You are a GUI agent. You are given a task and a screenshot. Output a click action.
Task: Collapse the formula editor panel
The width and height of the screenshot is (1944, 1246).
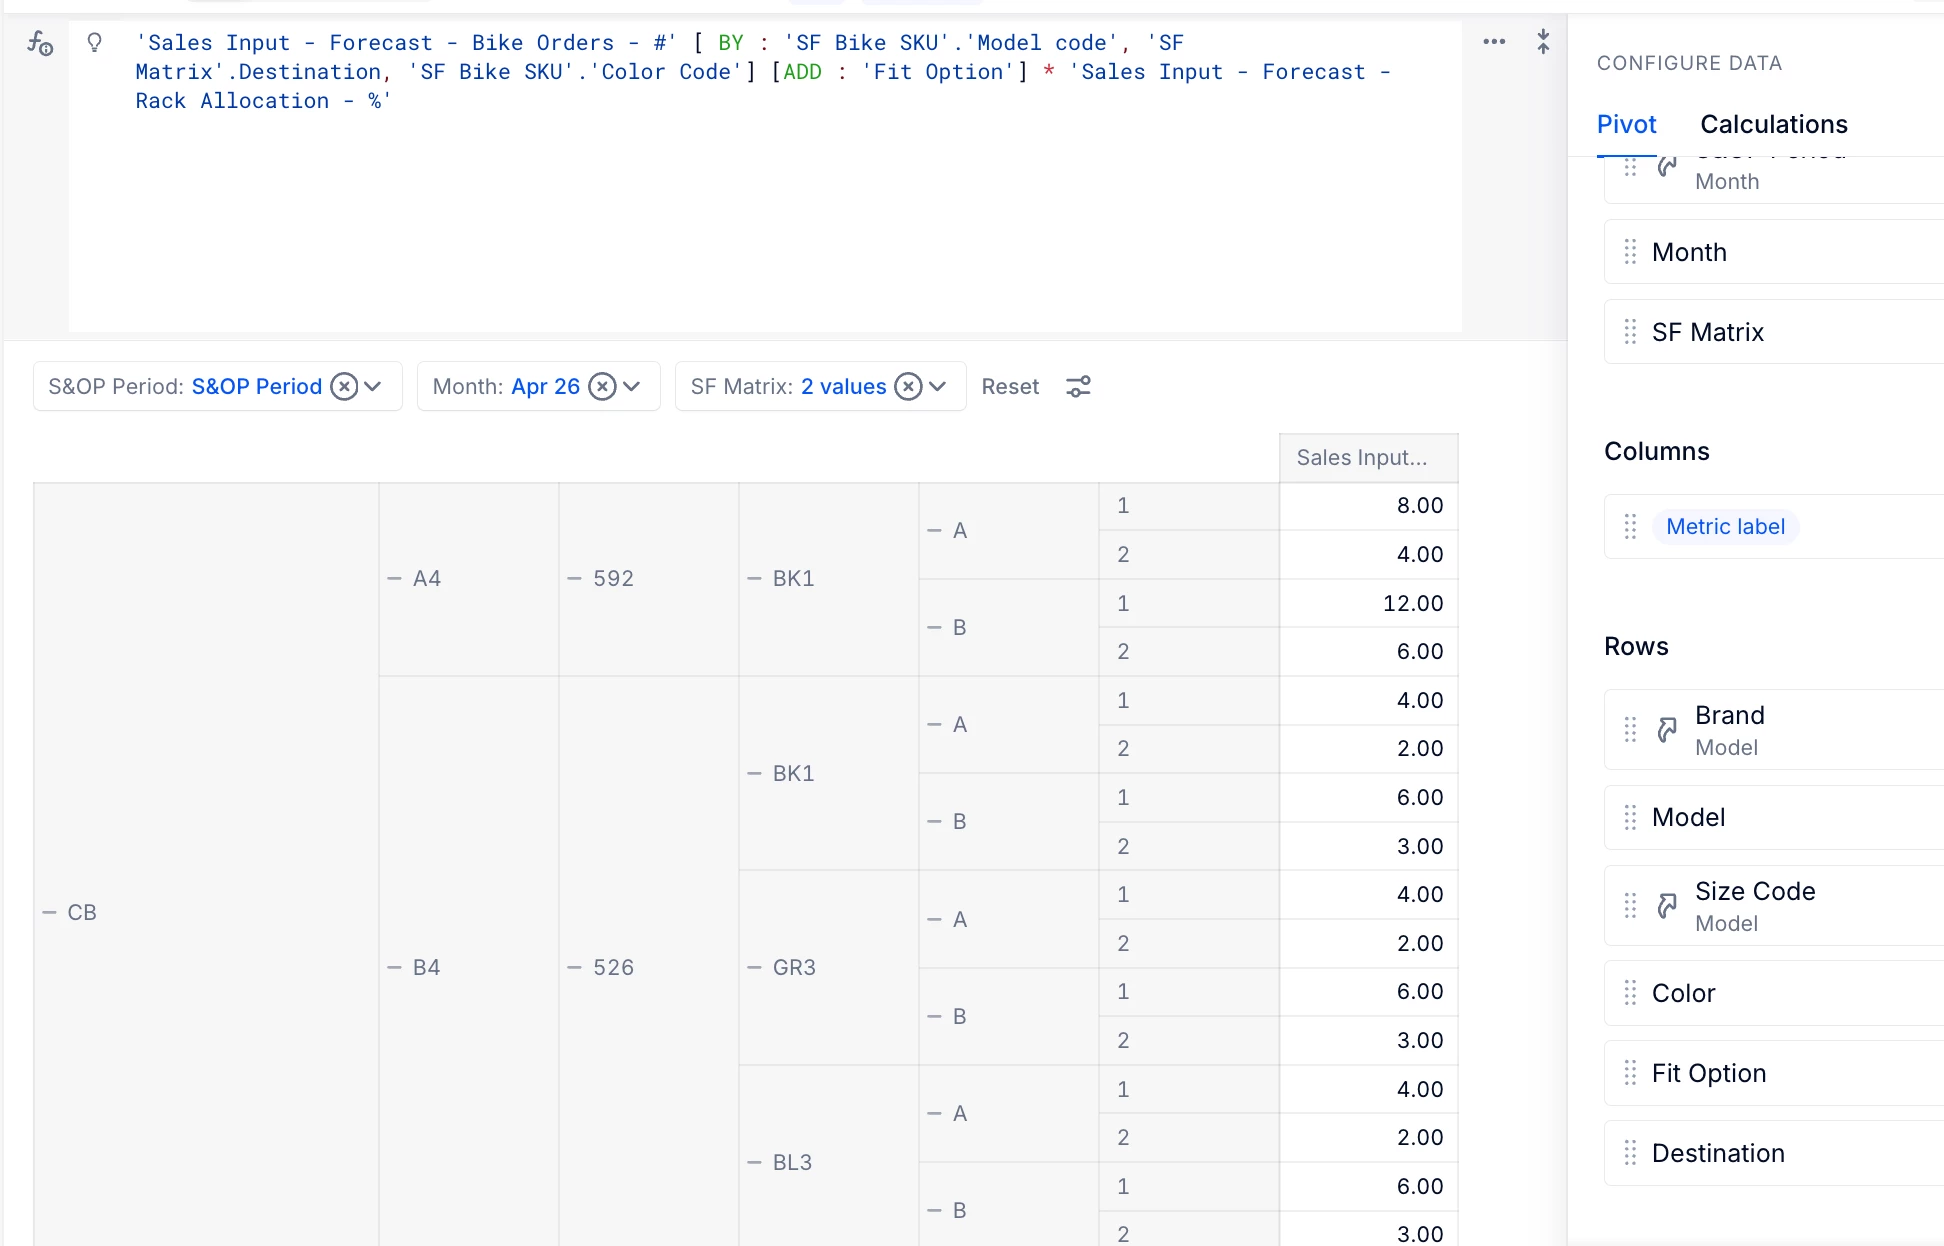pyautogui.click(x=1543, y=42)
